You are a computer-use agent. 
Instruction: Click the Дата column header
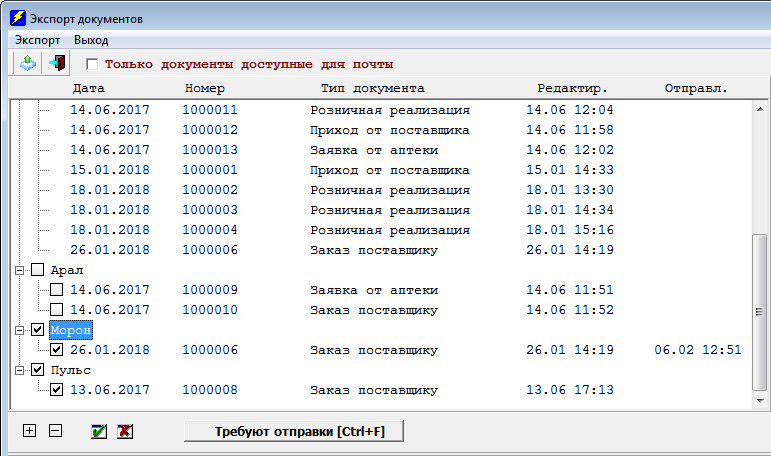coord(89,89)
